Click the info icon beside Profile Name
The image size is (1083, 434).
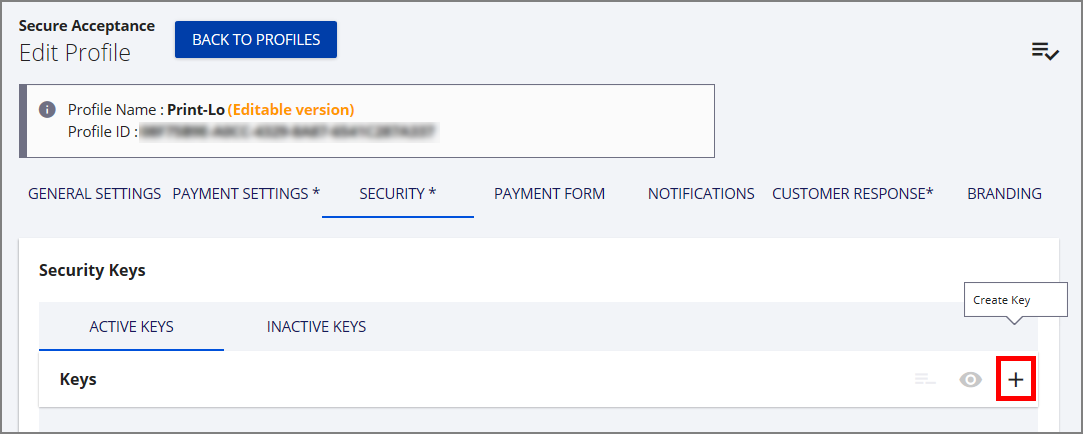coord(47,110)
